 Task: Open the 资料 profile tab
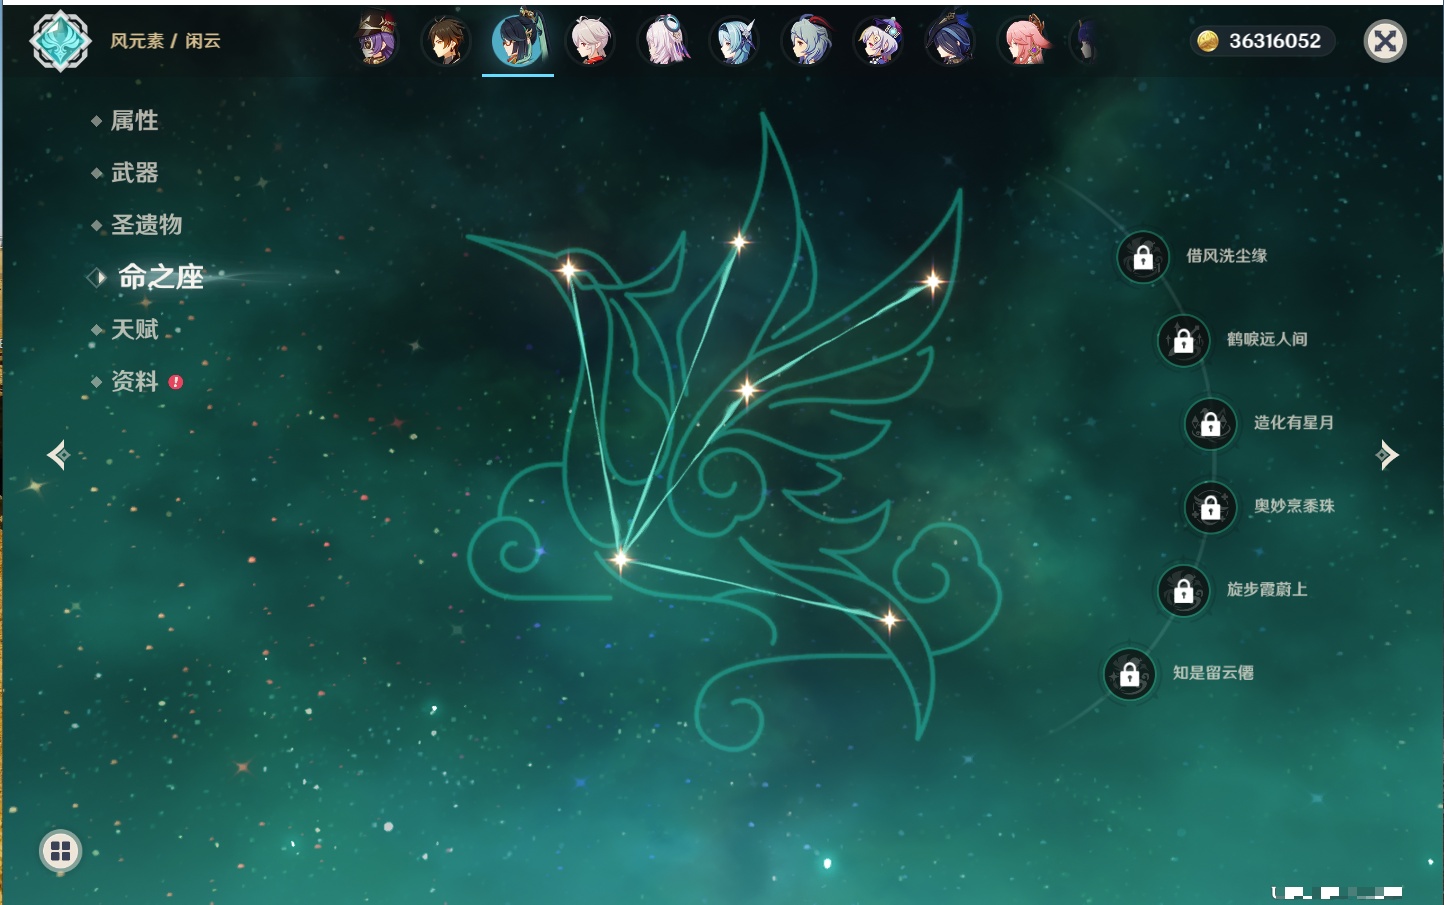[x=134, y=382]
